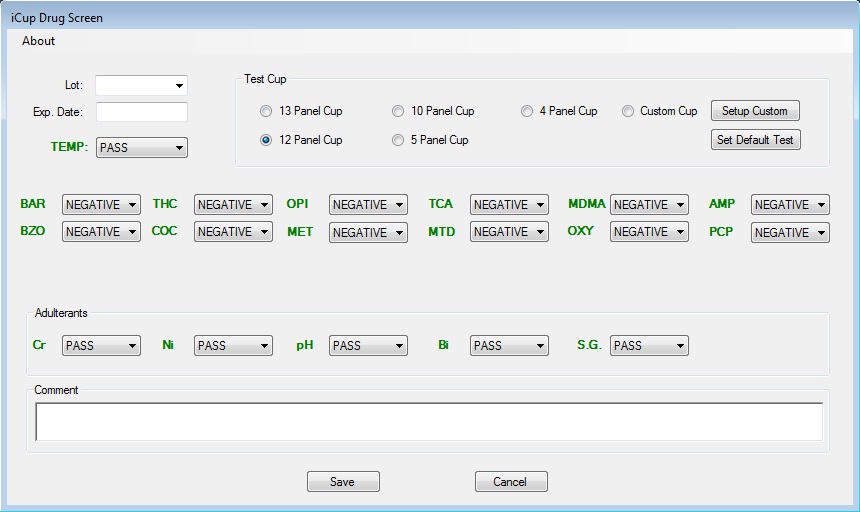Open the PCP result dropdown
Image resolution: width=860 pixels, height=512 pixels.
coord(790,232)
